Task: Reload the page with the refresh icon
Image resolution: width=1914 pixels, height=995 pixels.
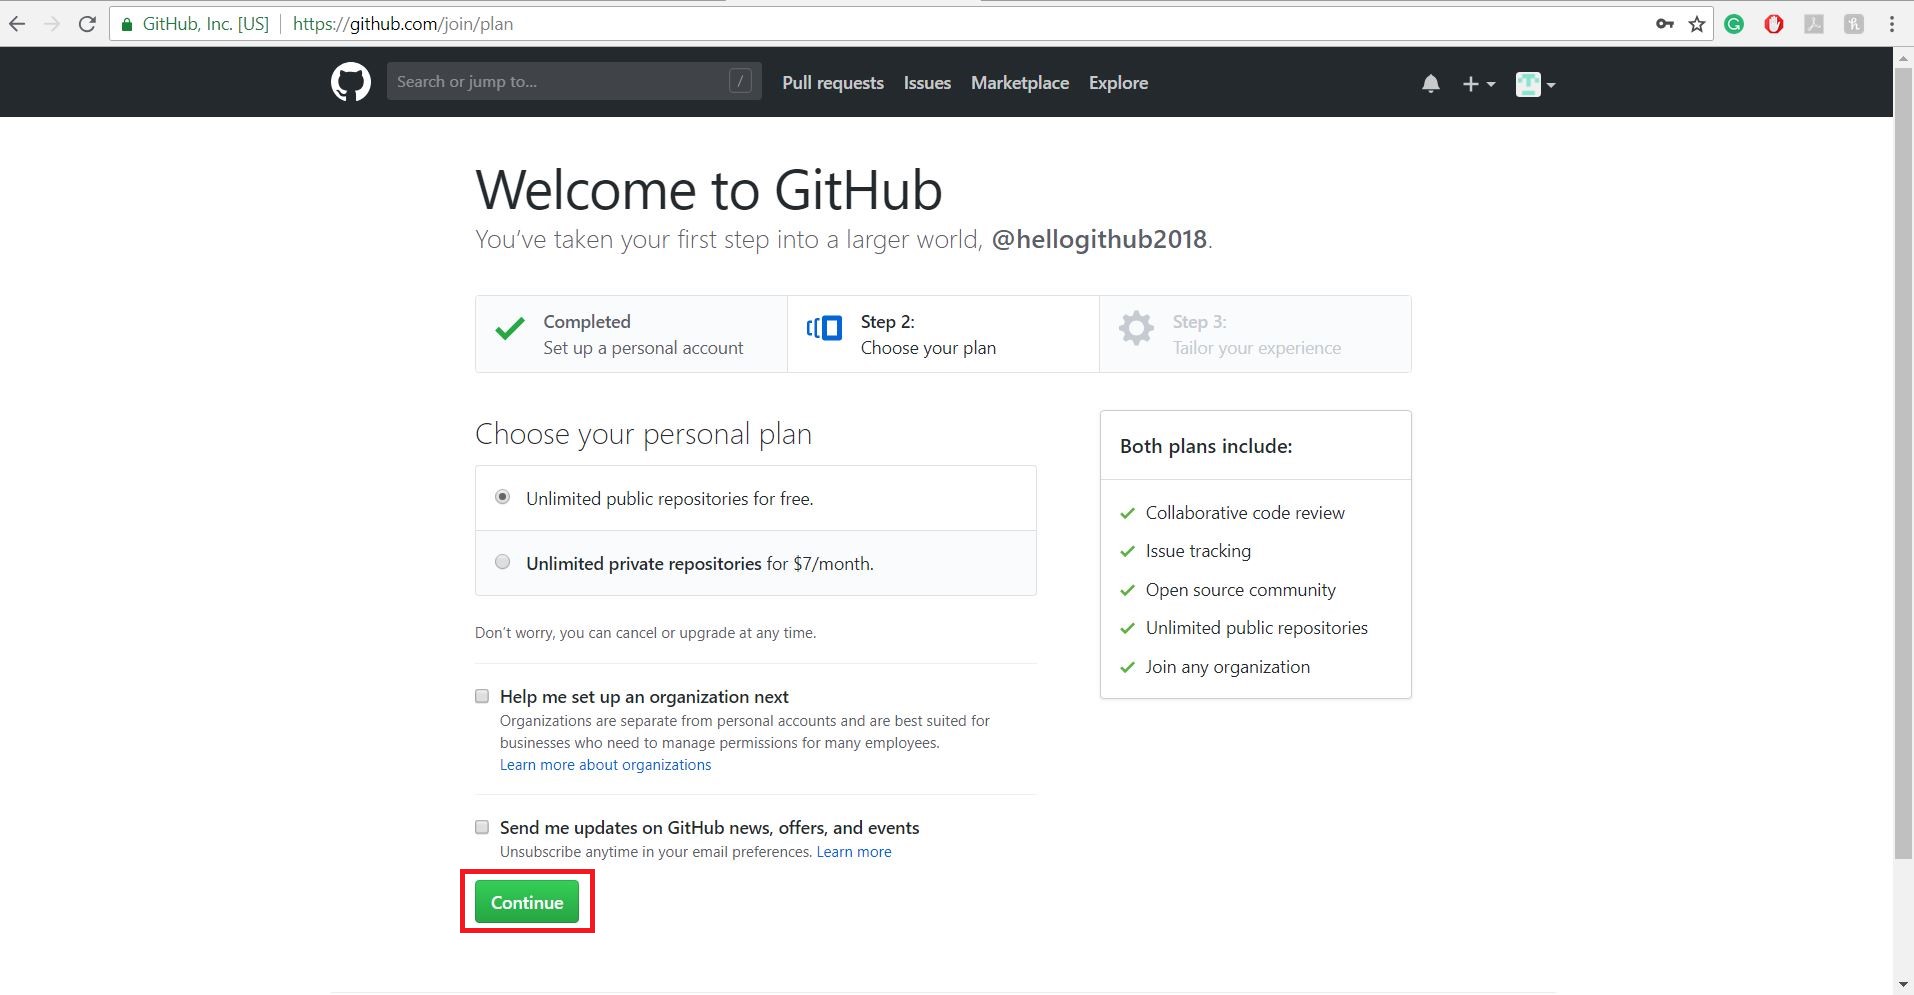Action: click(x=88, y=24)
